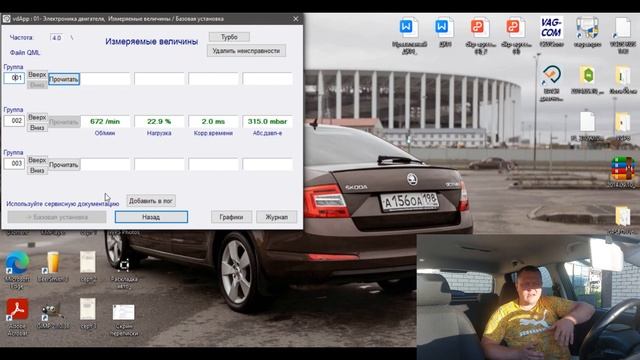Click Прочитать for group 003
This screenshot has width=640, height=360.
pyautogui.click(x=64, y=165)
